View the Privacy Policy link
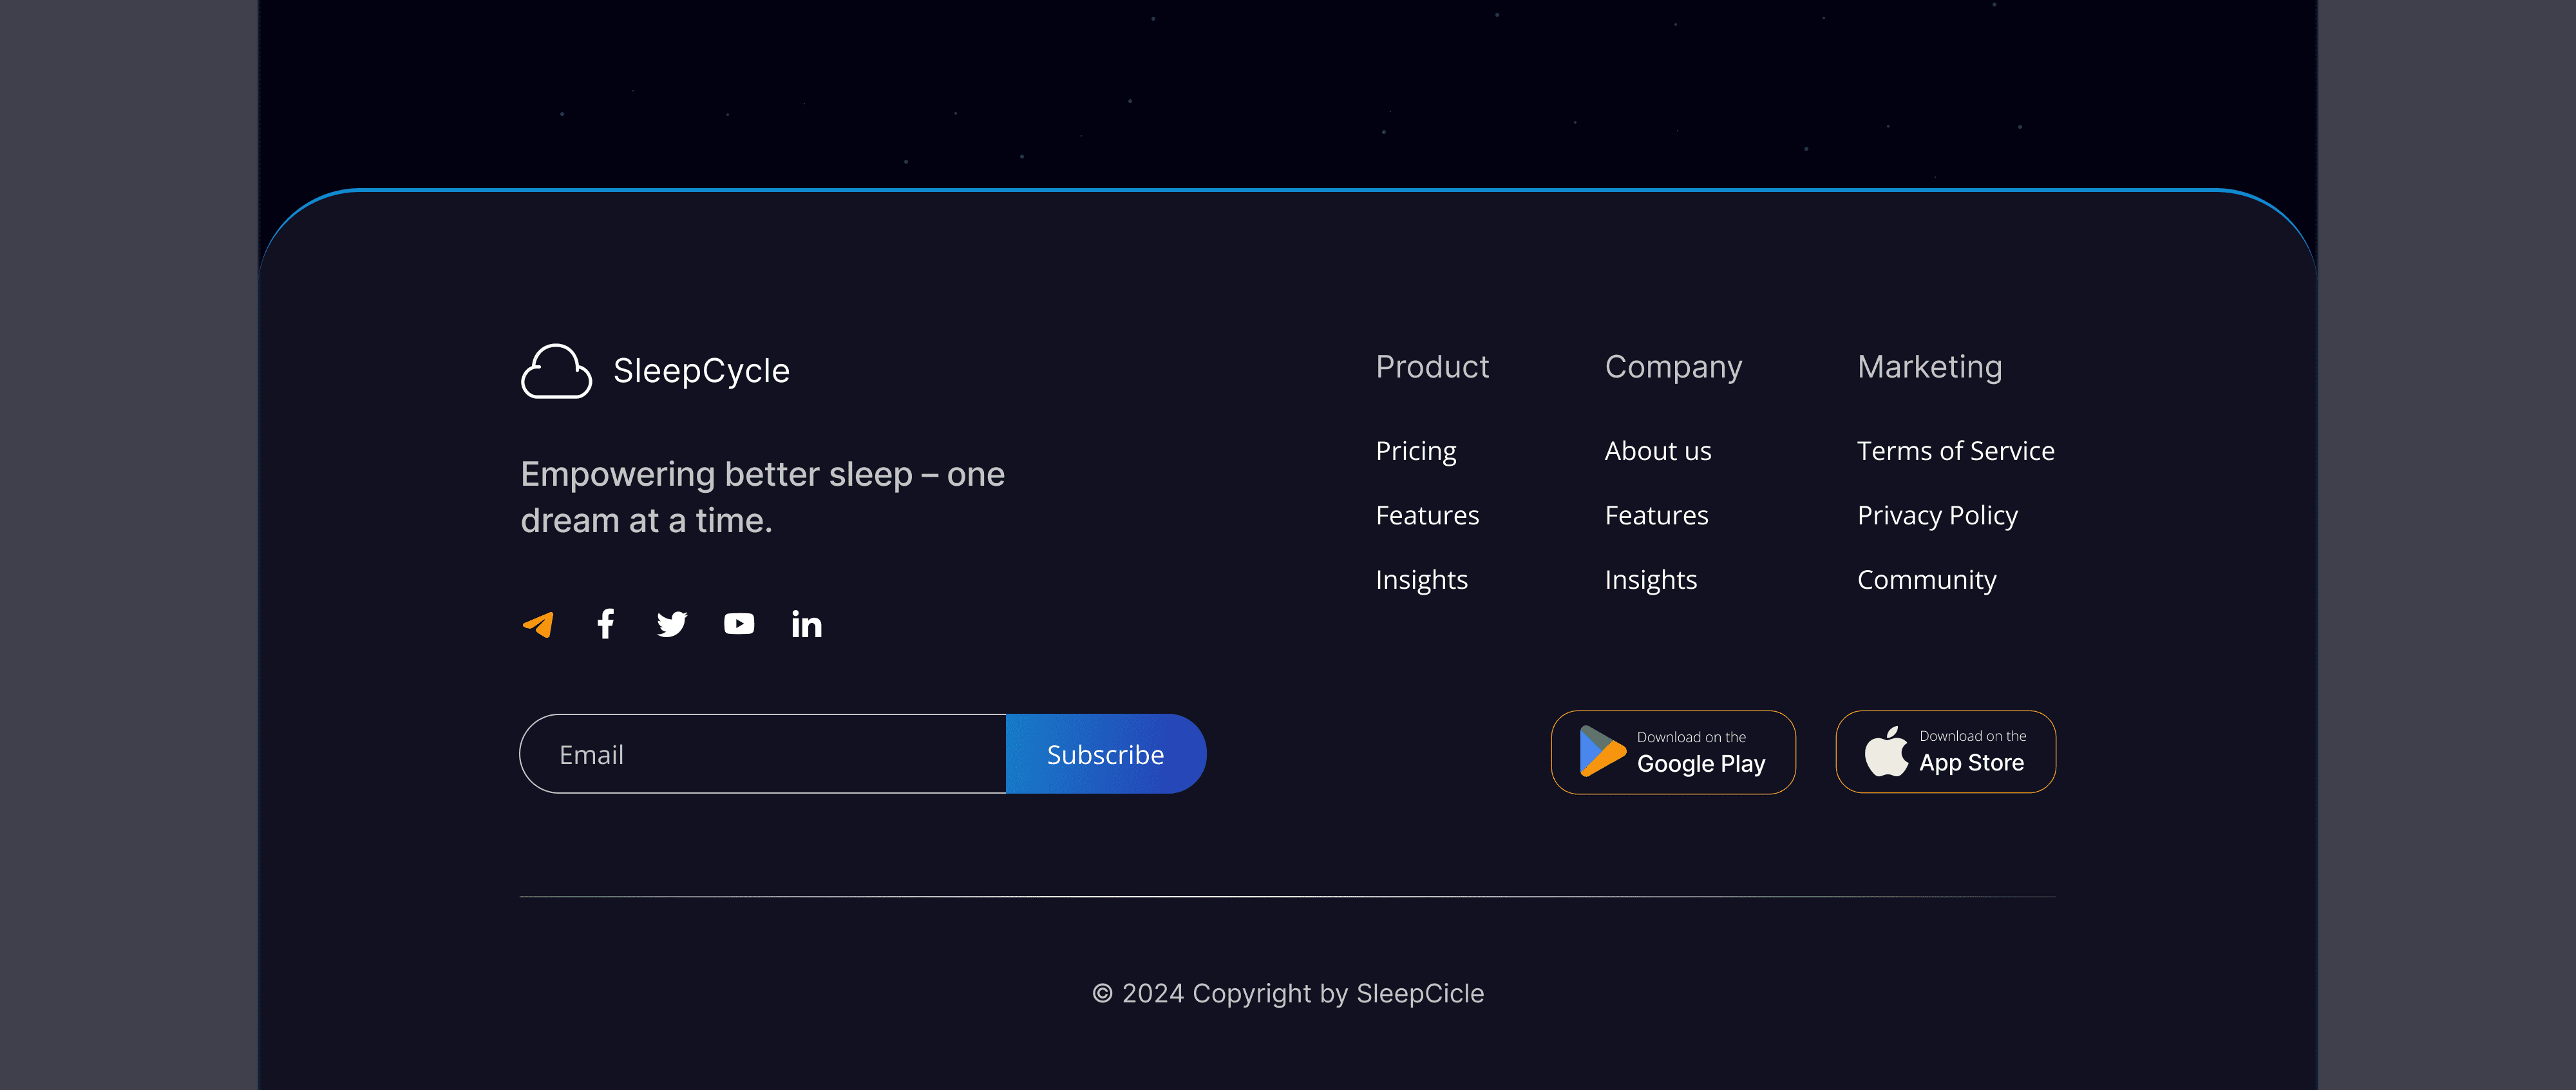 click(x=1937, y=515)
